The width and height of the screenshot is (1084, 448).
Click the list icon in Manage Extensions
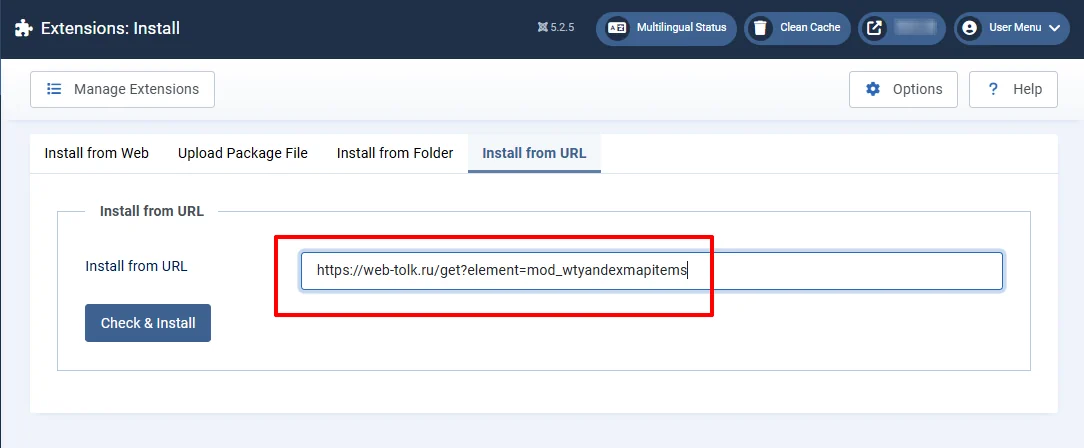(x=54, y=89)
